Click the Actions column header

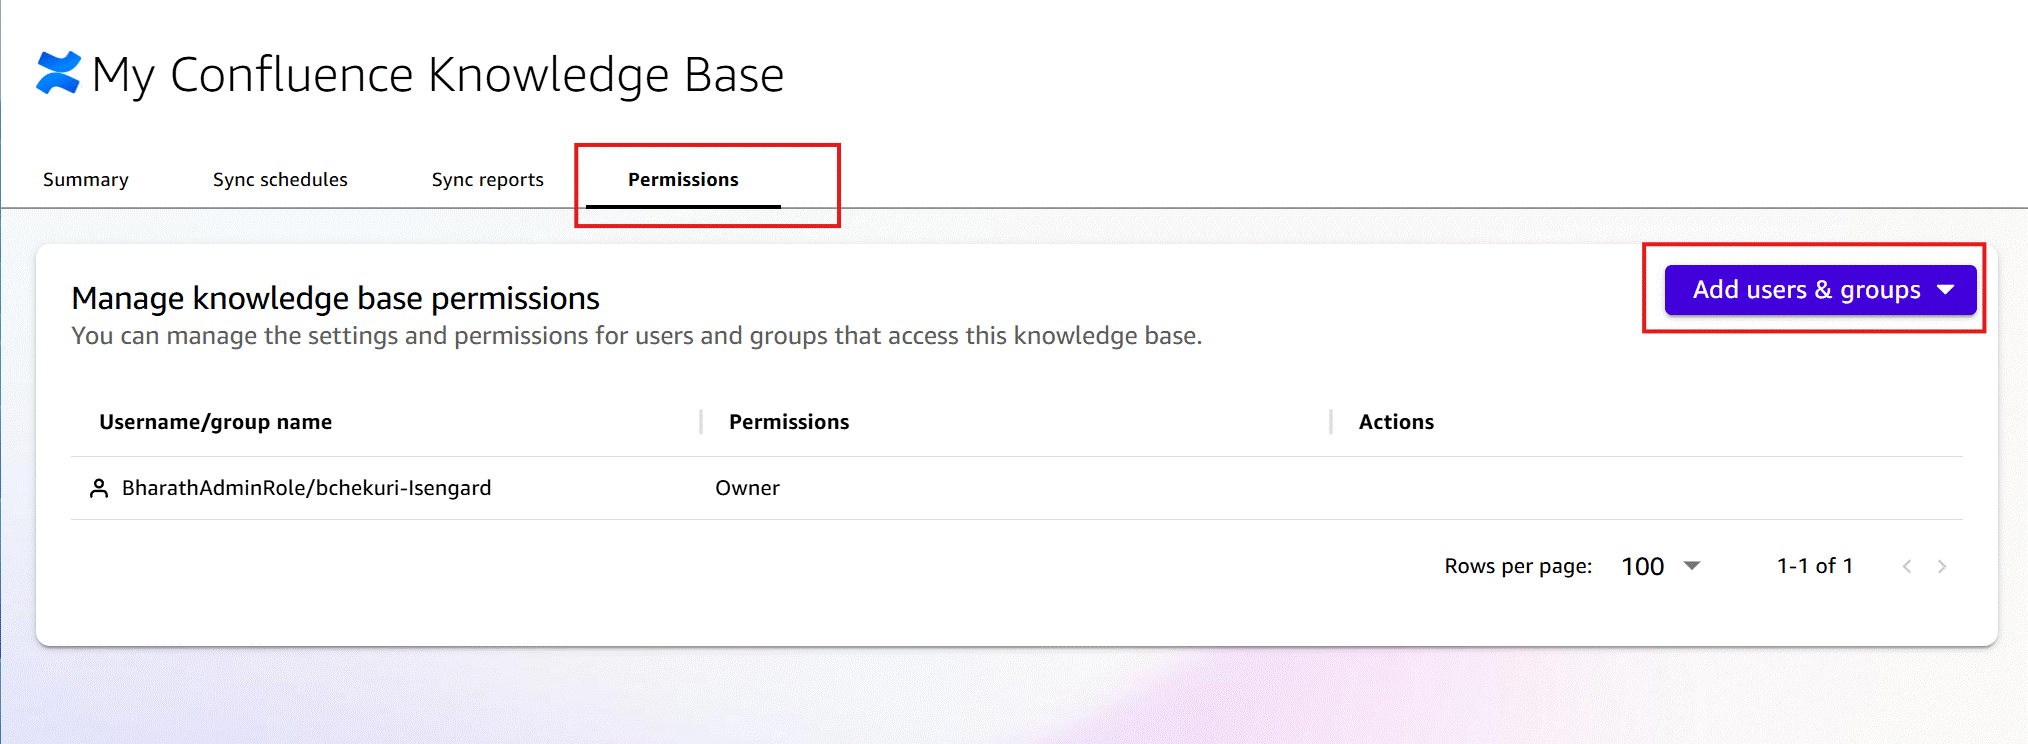(1396, 422)
